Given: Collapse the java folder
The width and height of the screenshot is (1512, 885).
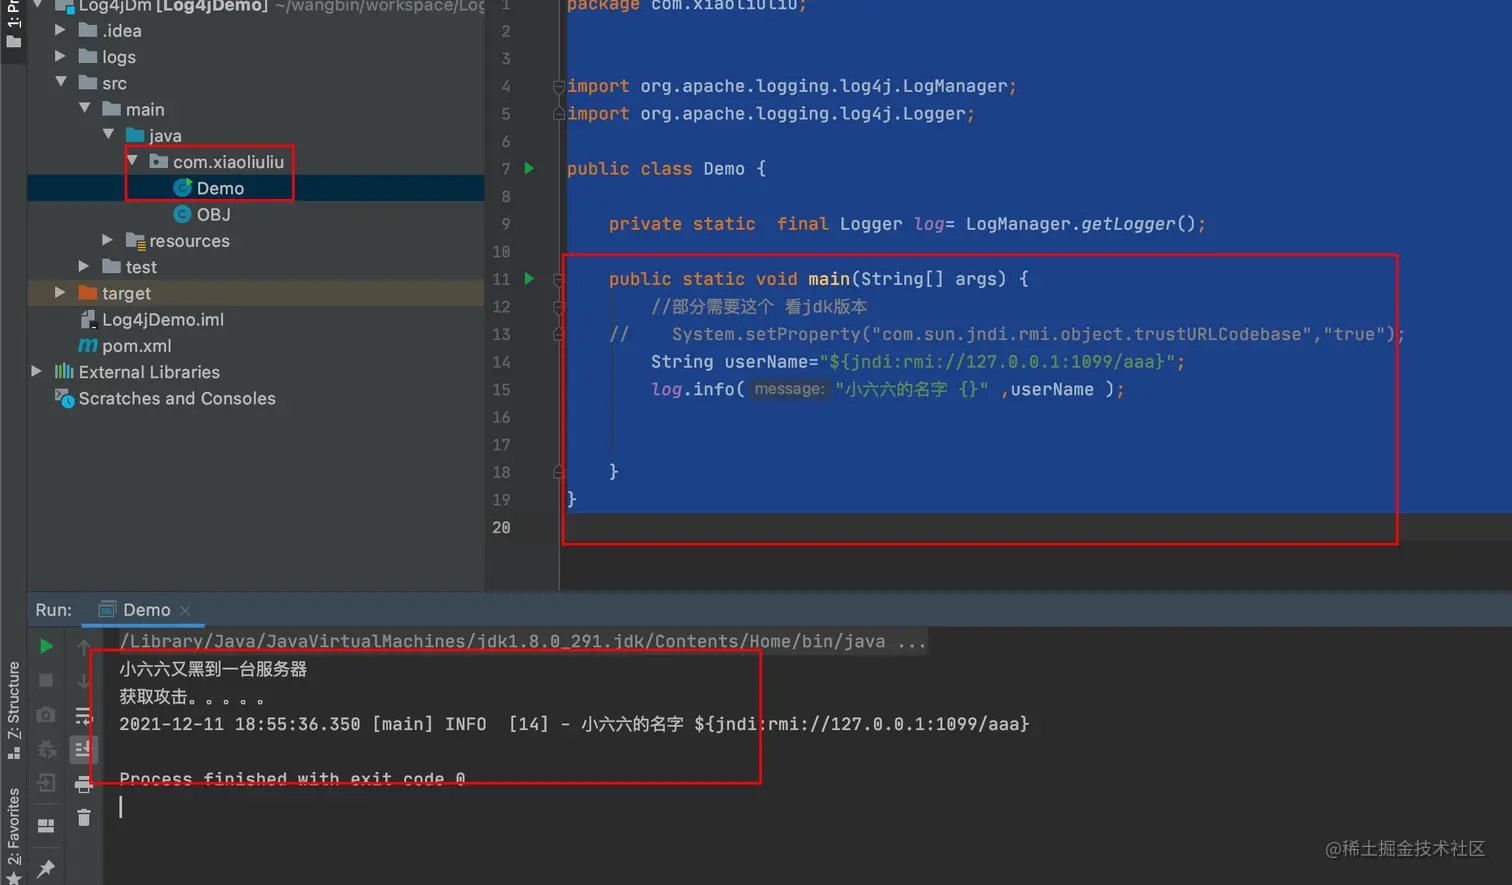Looking at the screenshot, I should pyautogui.click(x=109, y=134).
